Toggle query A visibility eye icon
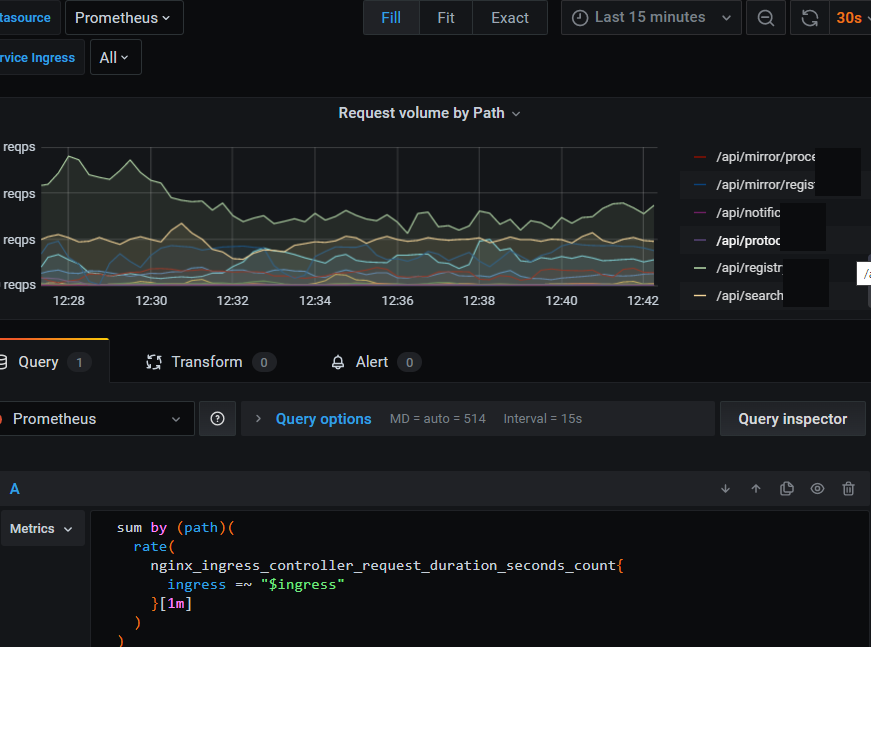The height and width of the screenshot is (754, 871). tap(817, 489)
